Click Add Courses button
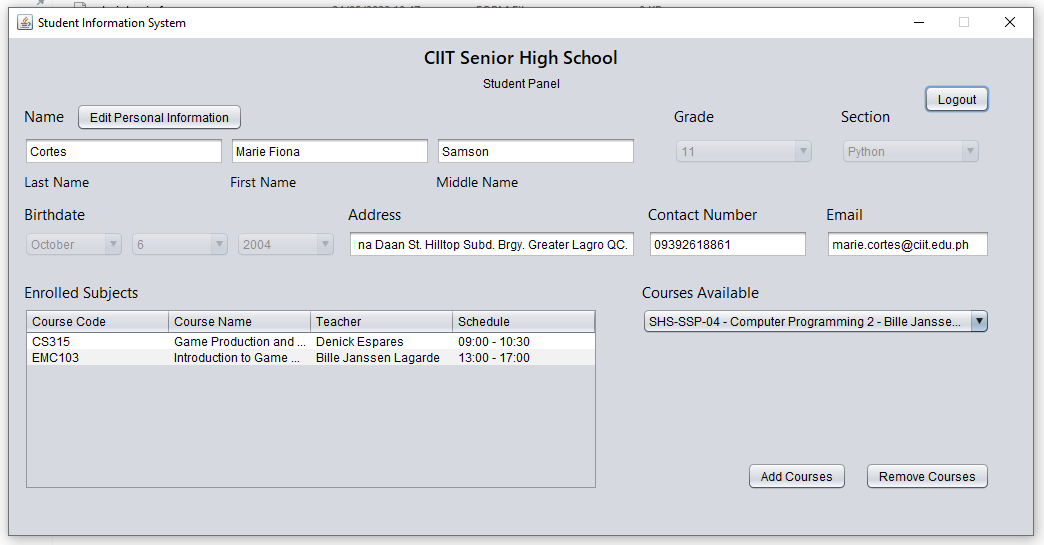Image resolution: width=1044 pixels, height=545 pixels. tap(796, 477)
